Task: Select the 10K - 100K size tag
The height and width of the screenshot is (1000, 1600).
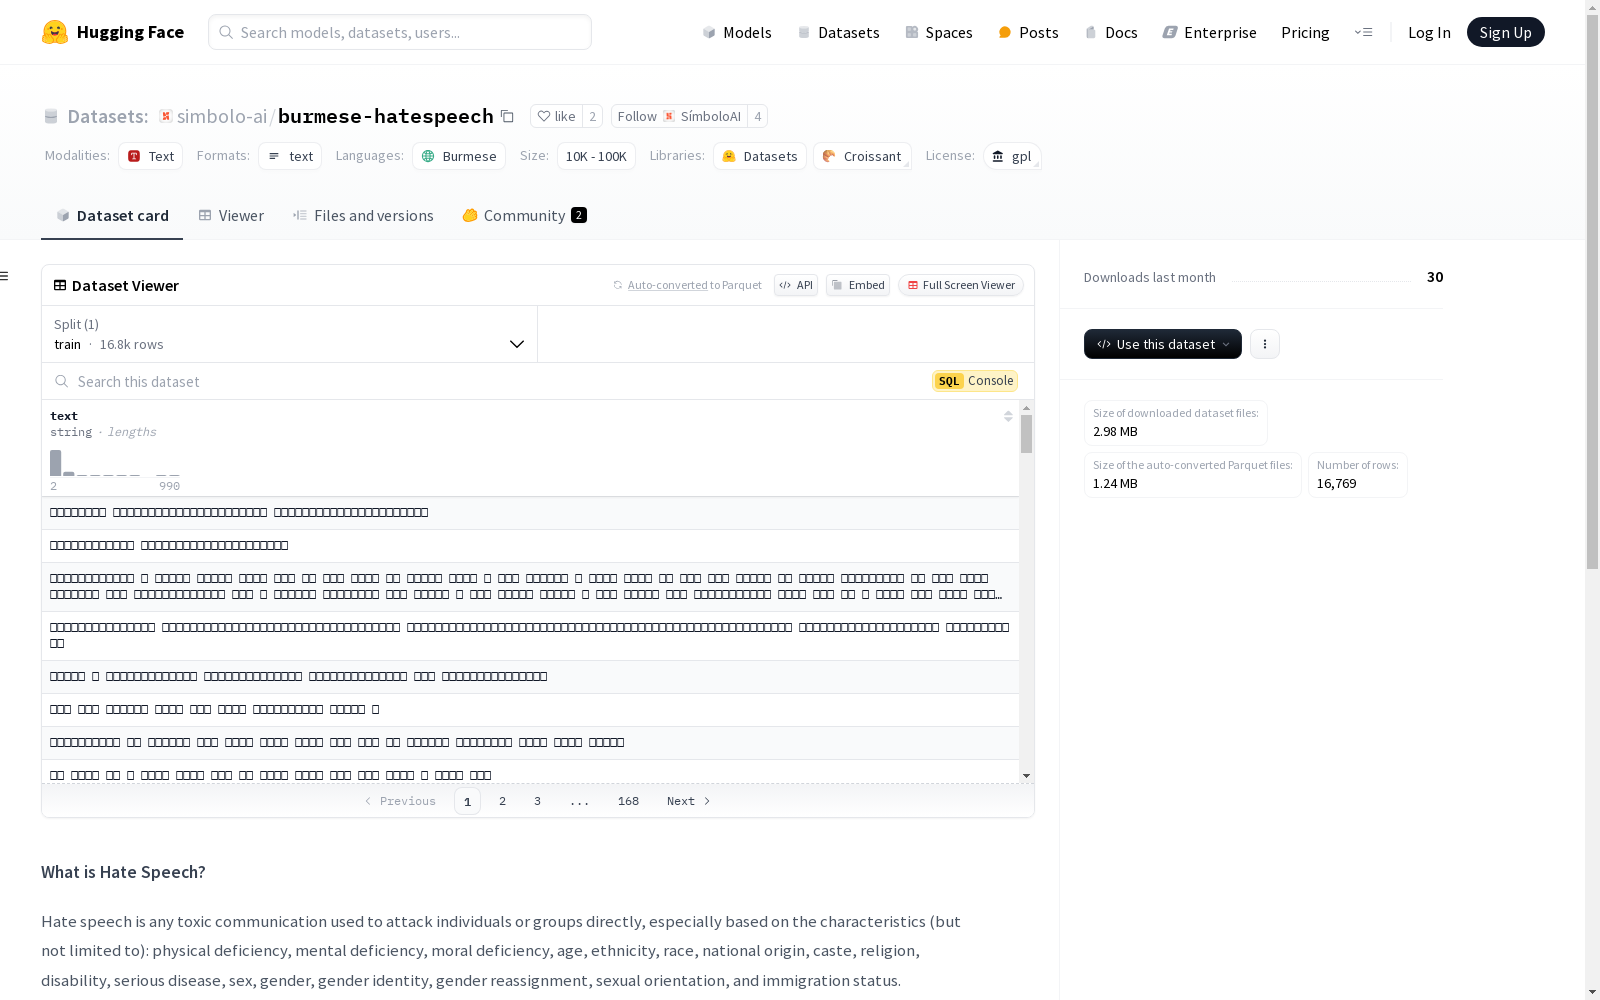Action: click(x=596, y=156)
